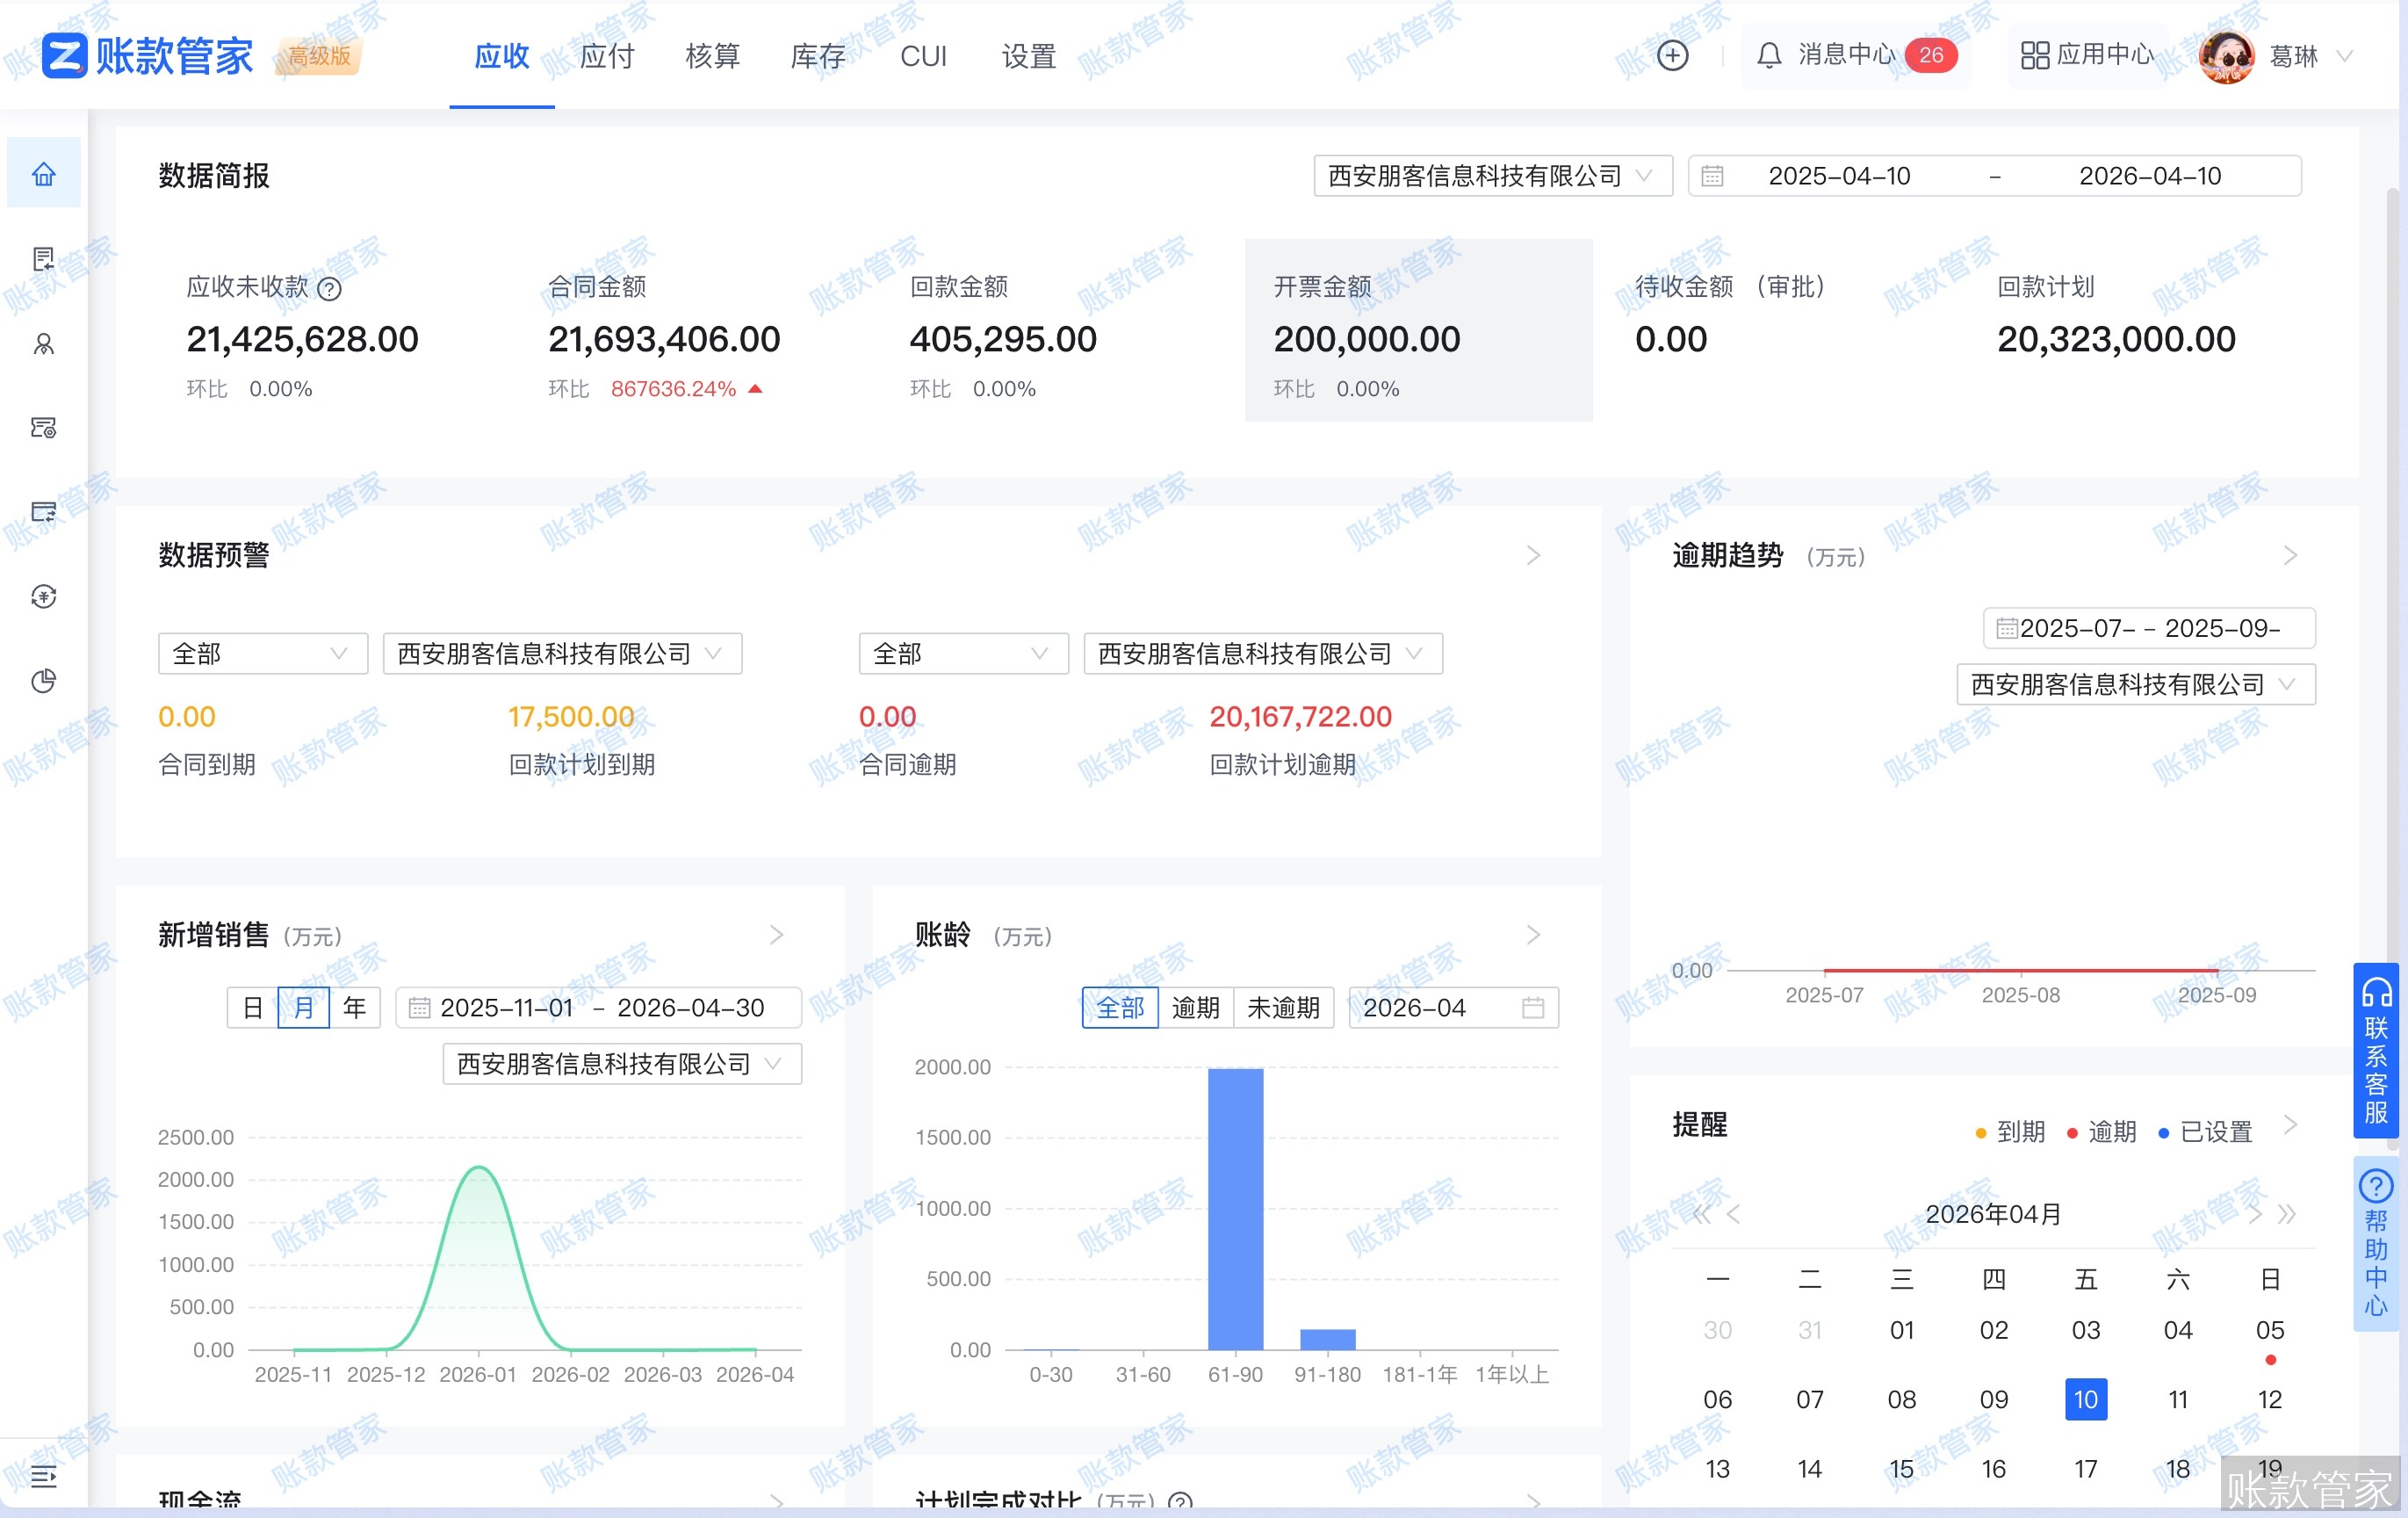Open the 核算 tab
Viewport: 2408px width, 1518px height.
[712, 56]
